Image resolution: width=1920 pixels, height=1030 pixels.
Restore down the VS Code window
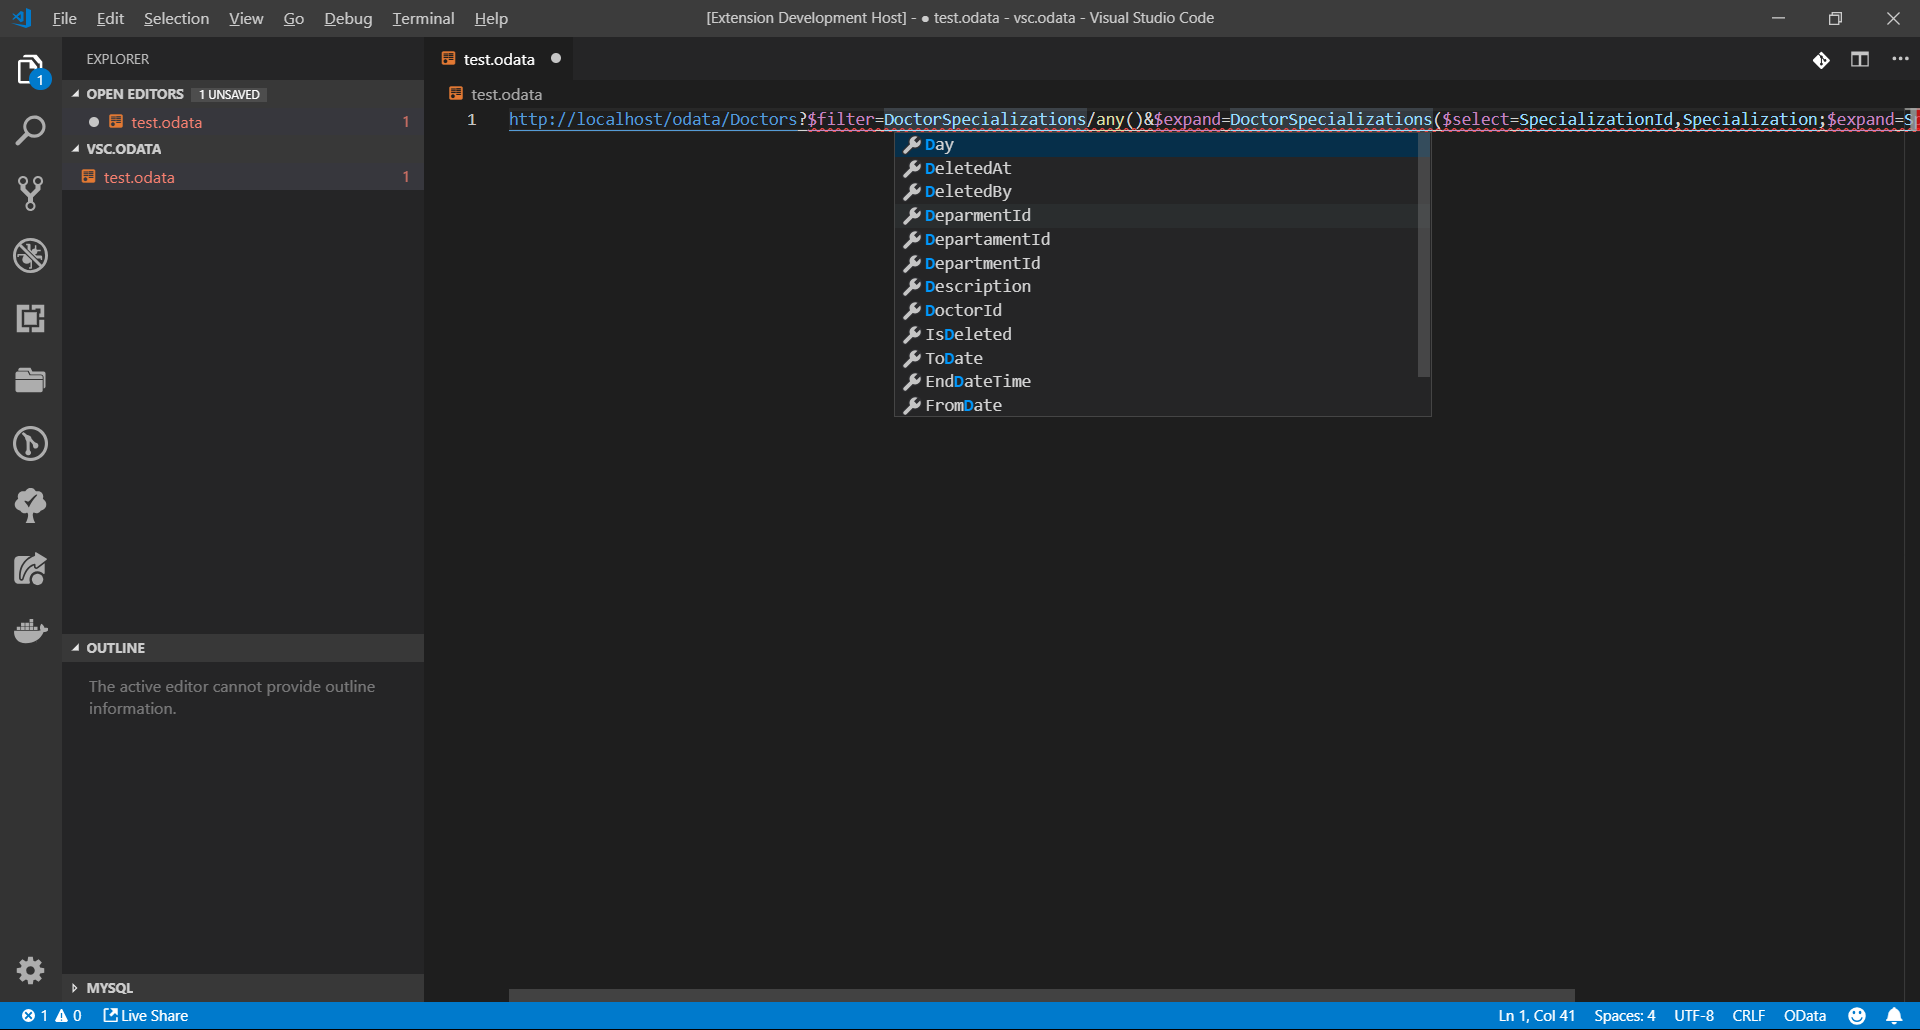(1835, 18)
